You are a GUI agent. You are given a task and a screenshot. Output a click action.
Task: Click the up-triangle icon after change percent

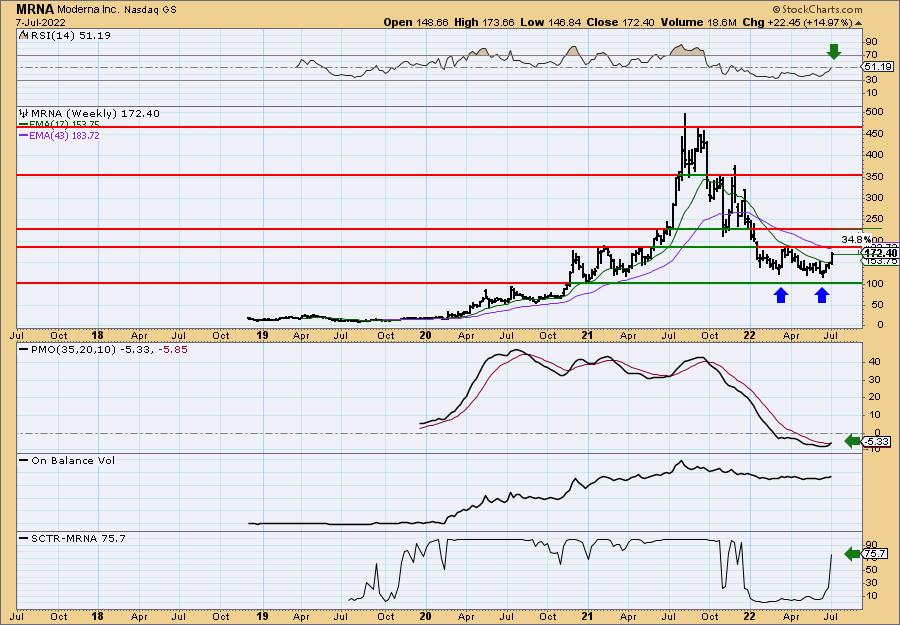pyautogui.click(x=859, y=23)
